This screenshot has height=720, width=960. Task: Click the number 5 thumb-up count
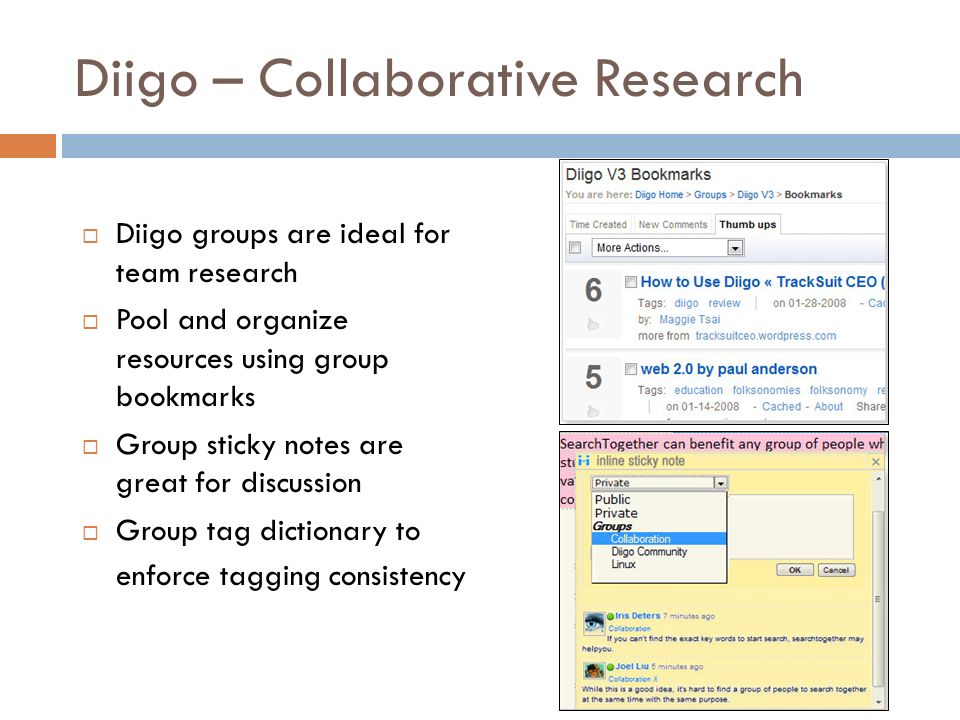[x=593, y=377]
